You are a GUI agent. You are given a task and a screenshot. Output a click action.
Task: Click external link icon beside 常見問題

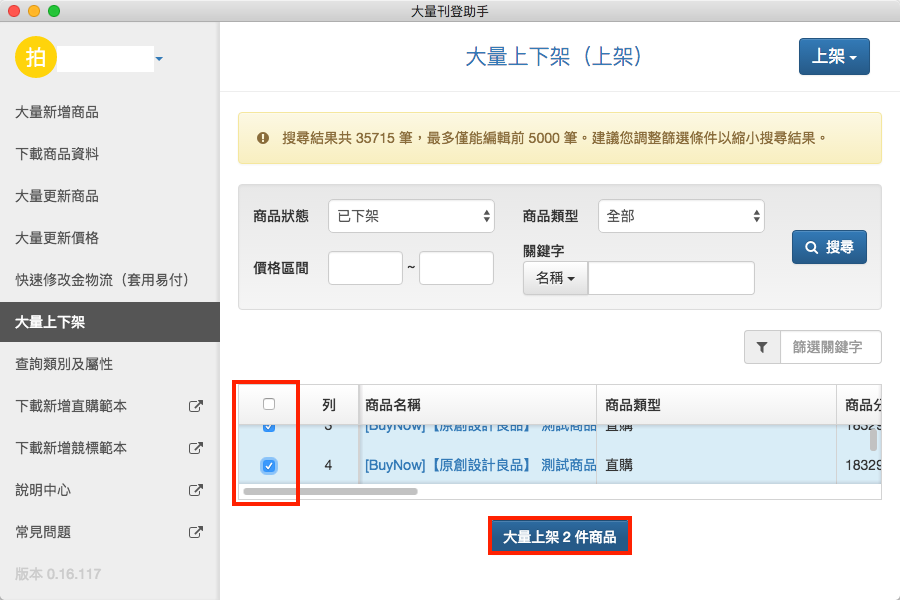[x=196, y=532]
